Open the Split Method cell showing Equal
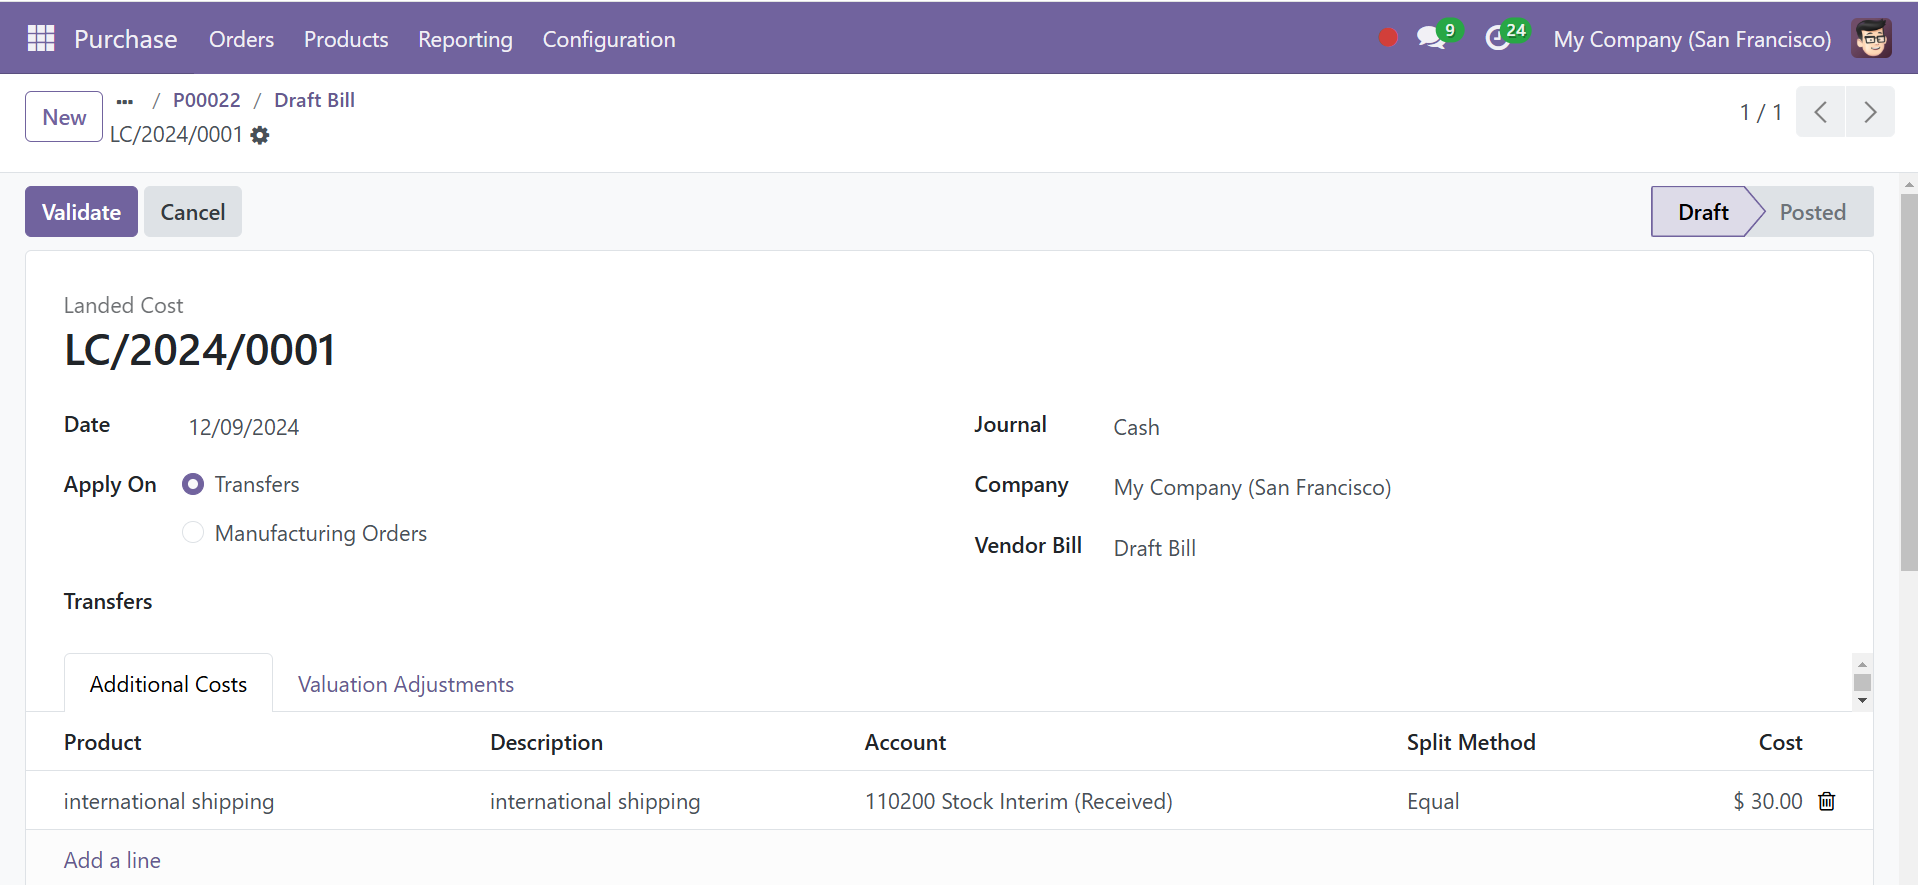 [1433, 801]
